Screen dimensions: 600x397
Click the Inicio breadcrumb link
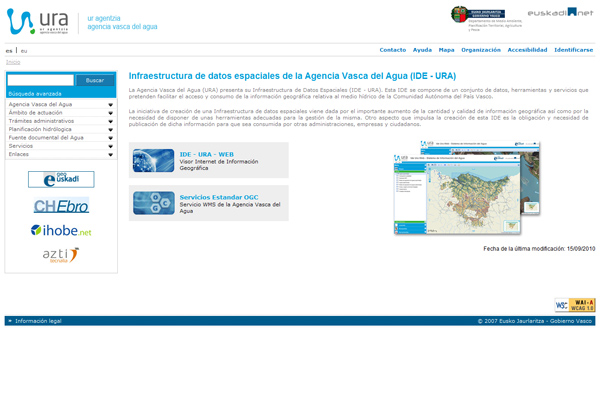point(13,62)
